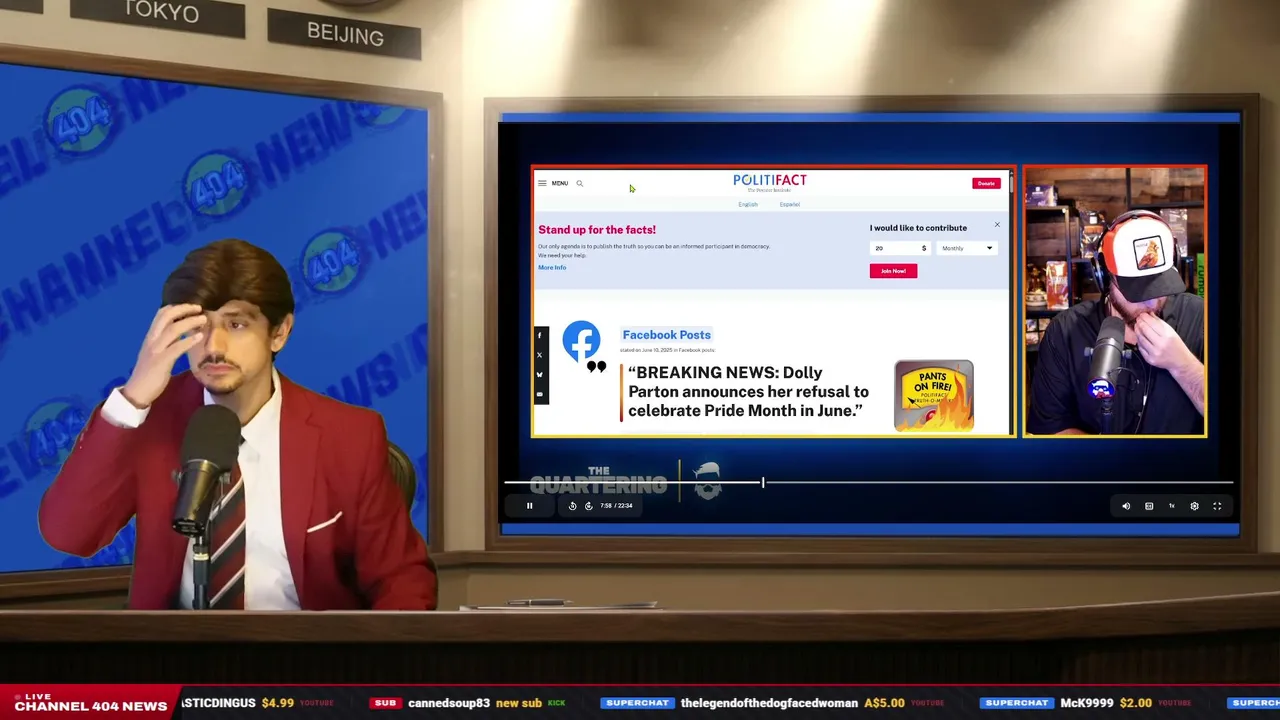Image resolution: width=1280 pixels, height=720 pixels.
Task: Click the TOKYO wall sign
Action: click(161, 13)
